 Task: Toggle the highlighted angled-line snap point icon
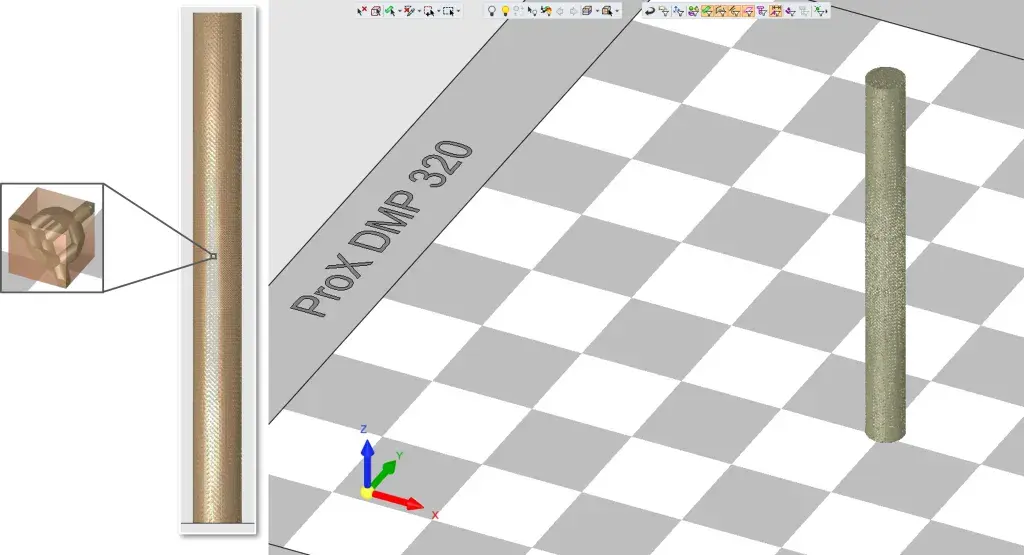click(x=735, y=11)
